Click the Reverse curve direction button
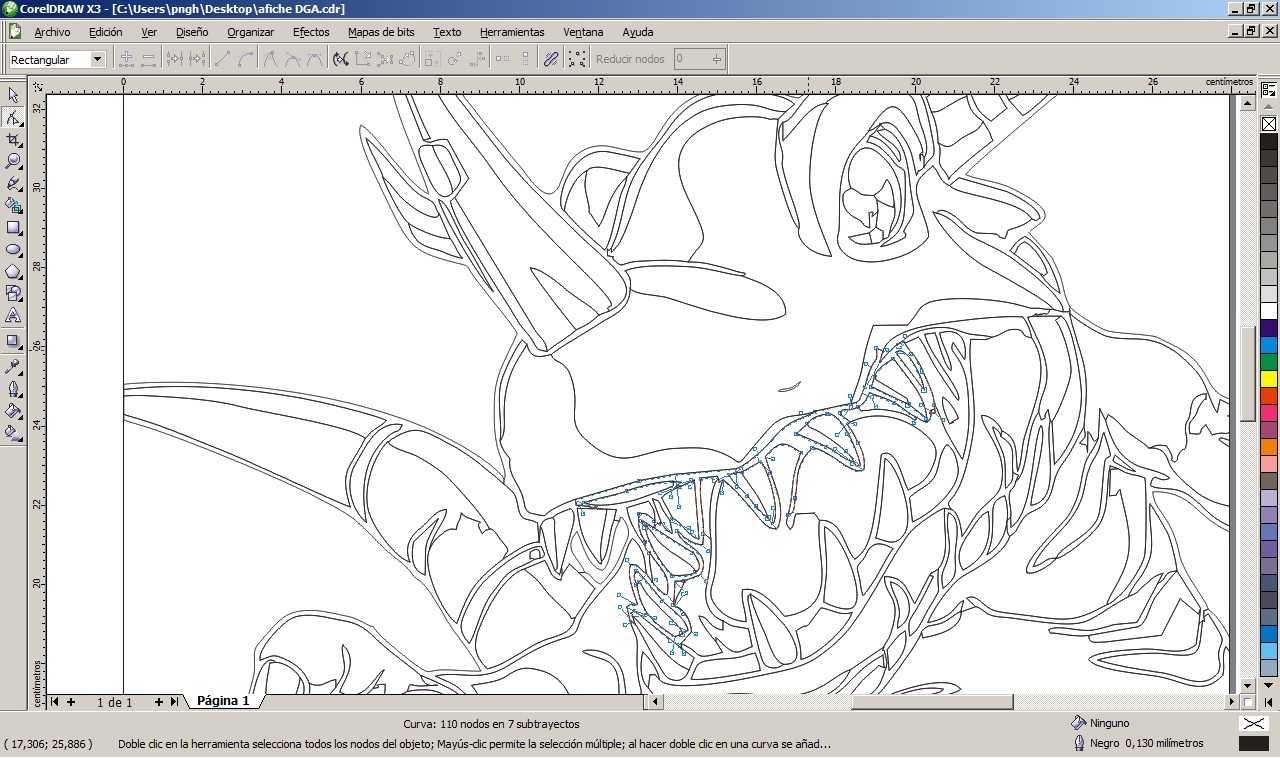The height and width of the screenshot is (758, 1280). pos(341,59)
